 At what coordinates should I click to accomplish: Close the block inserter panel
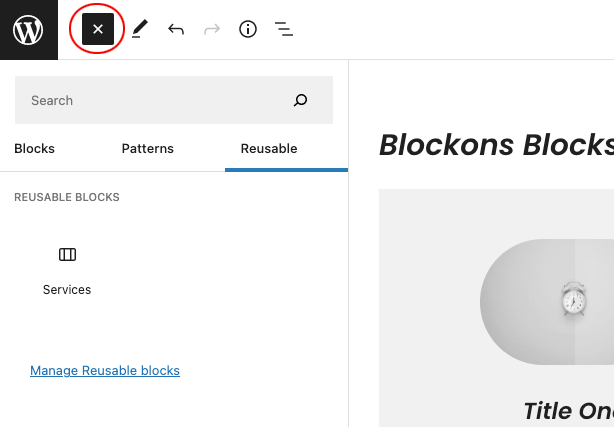98,29
